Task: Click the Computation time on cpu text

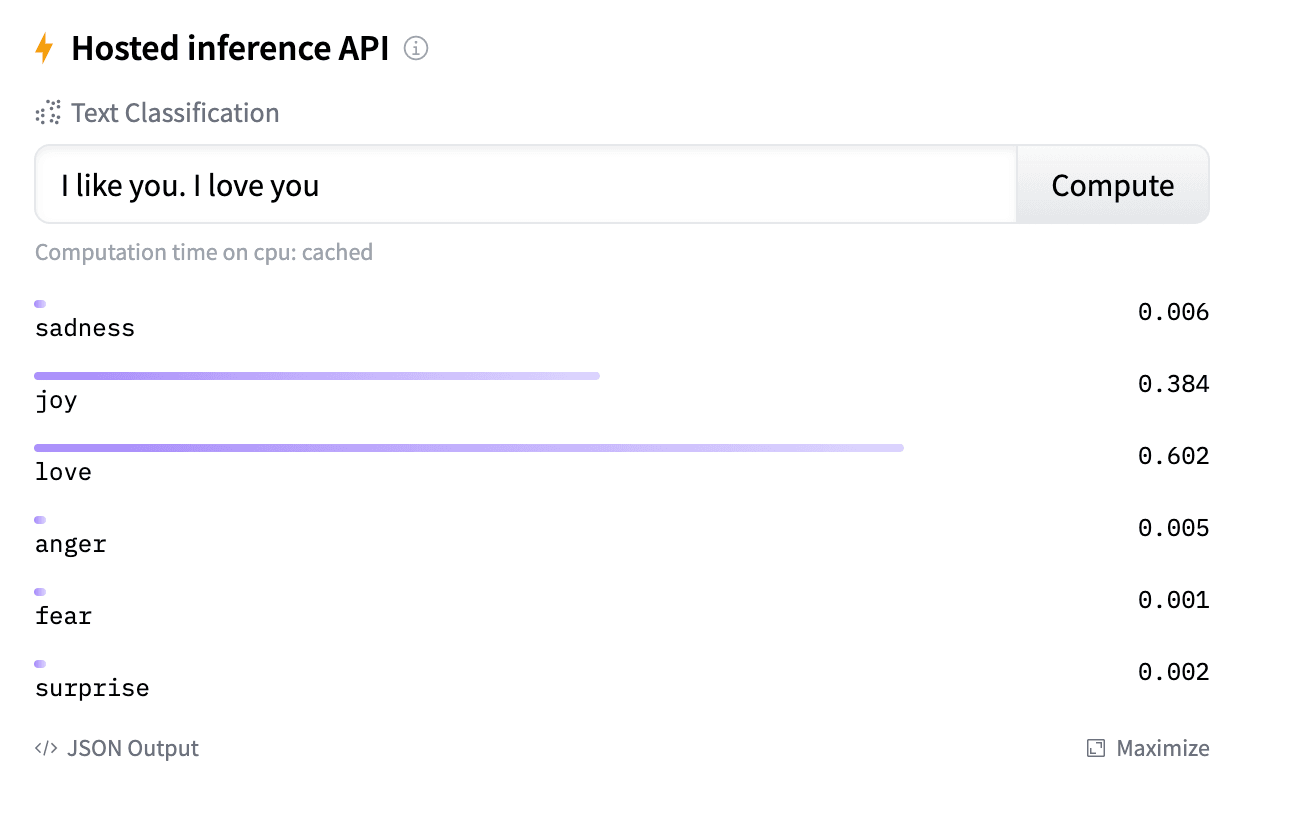Action: tap(204, 252)
